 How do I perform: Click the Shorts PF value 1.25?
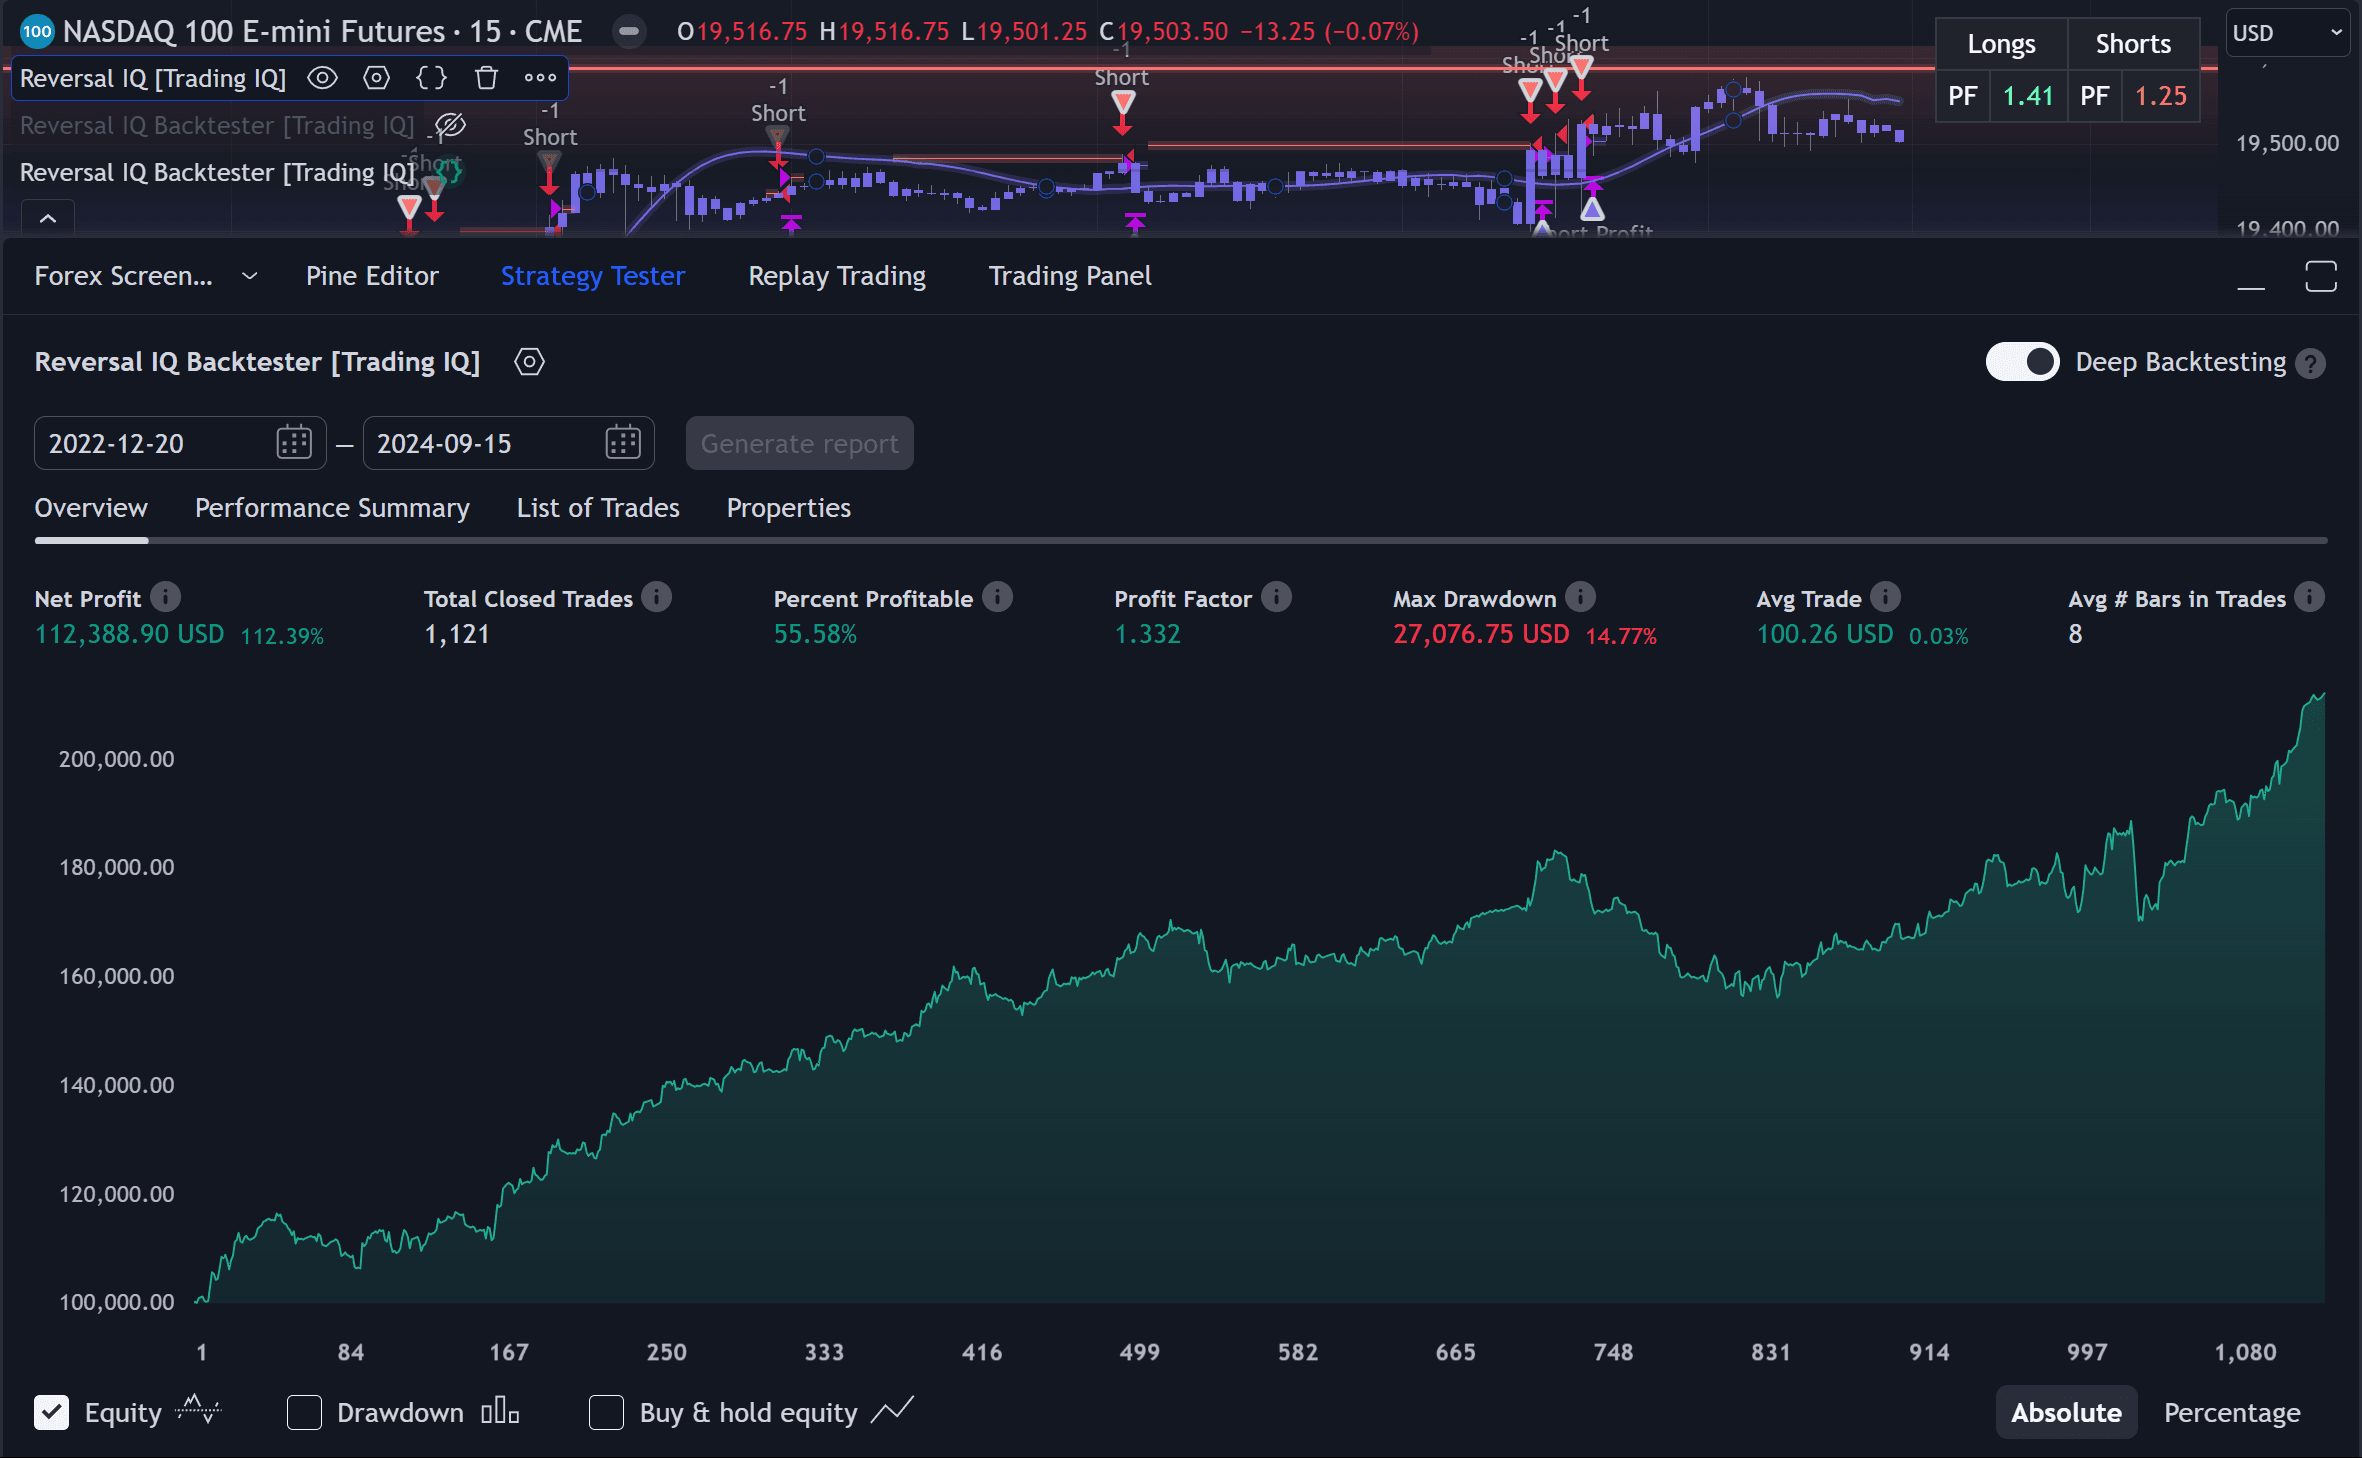(2161, 96)
